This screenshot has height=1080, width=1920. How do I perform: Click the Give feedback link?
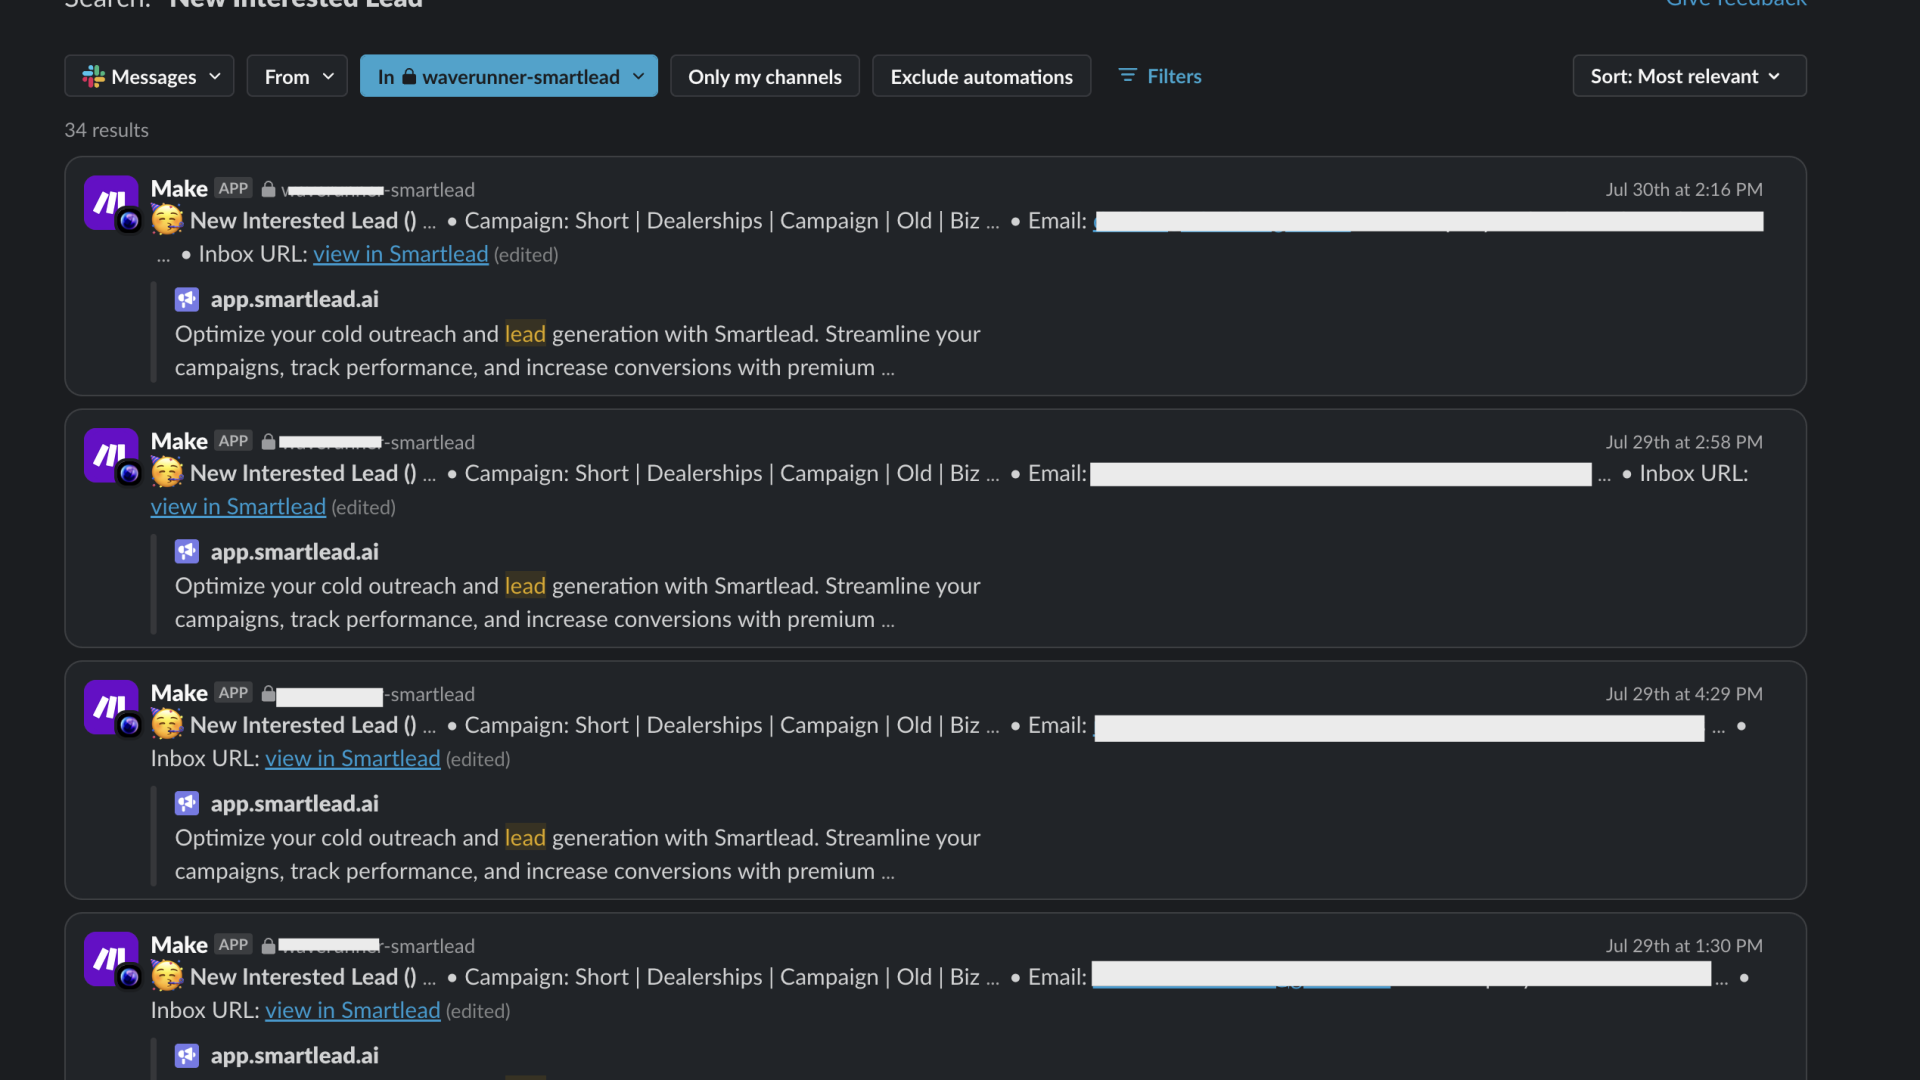click(x=1736, y=5)
